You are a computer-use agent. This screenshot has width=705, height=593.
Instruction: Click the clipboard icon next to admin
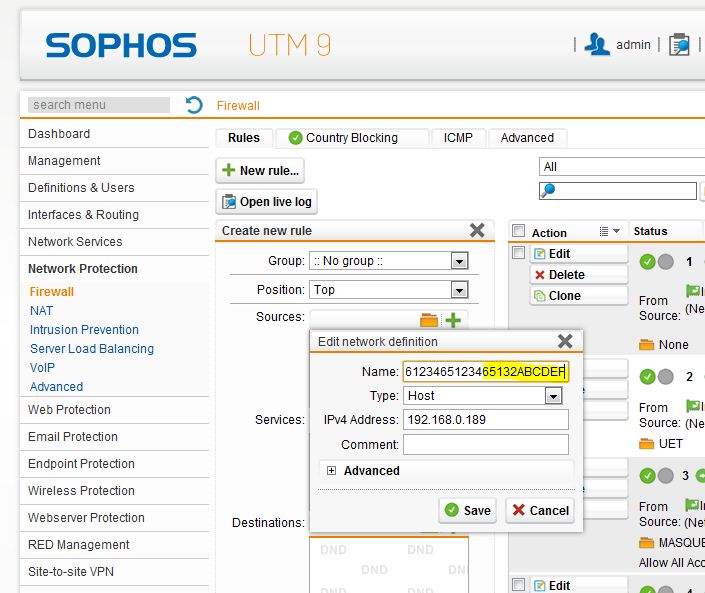coord(679,45)
